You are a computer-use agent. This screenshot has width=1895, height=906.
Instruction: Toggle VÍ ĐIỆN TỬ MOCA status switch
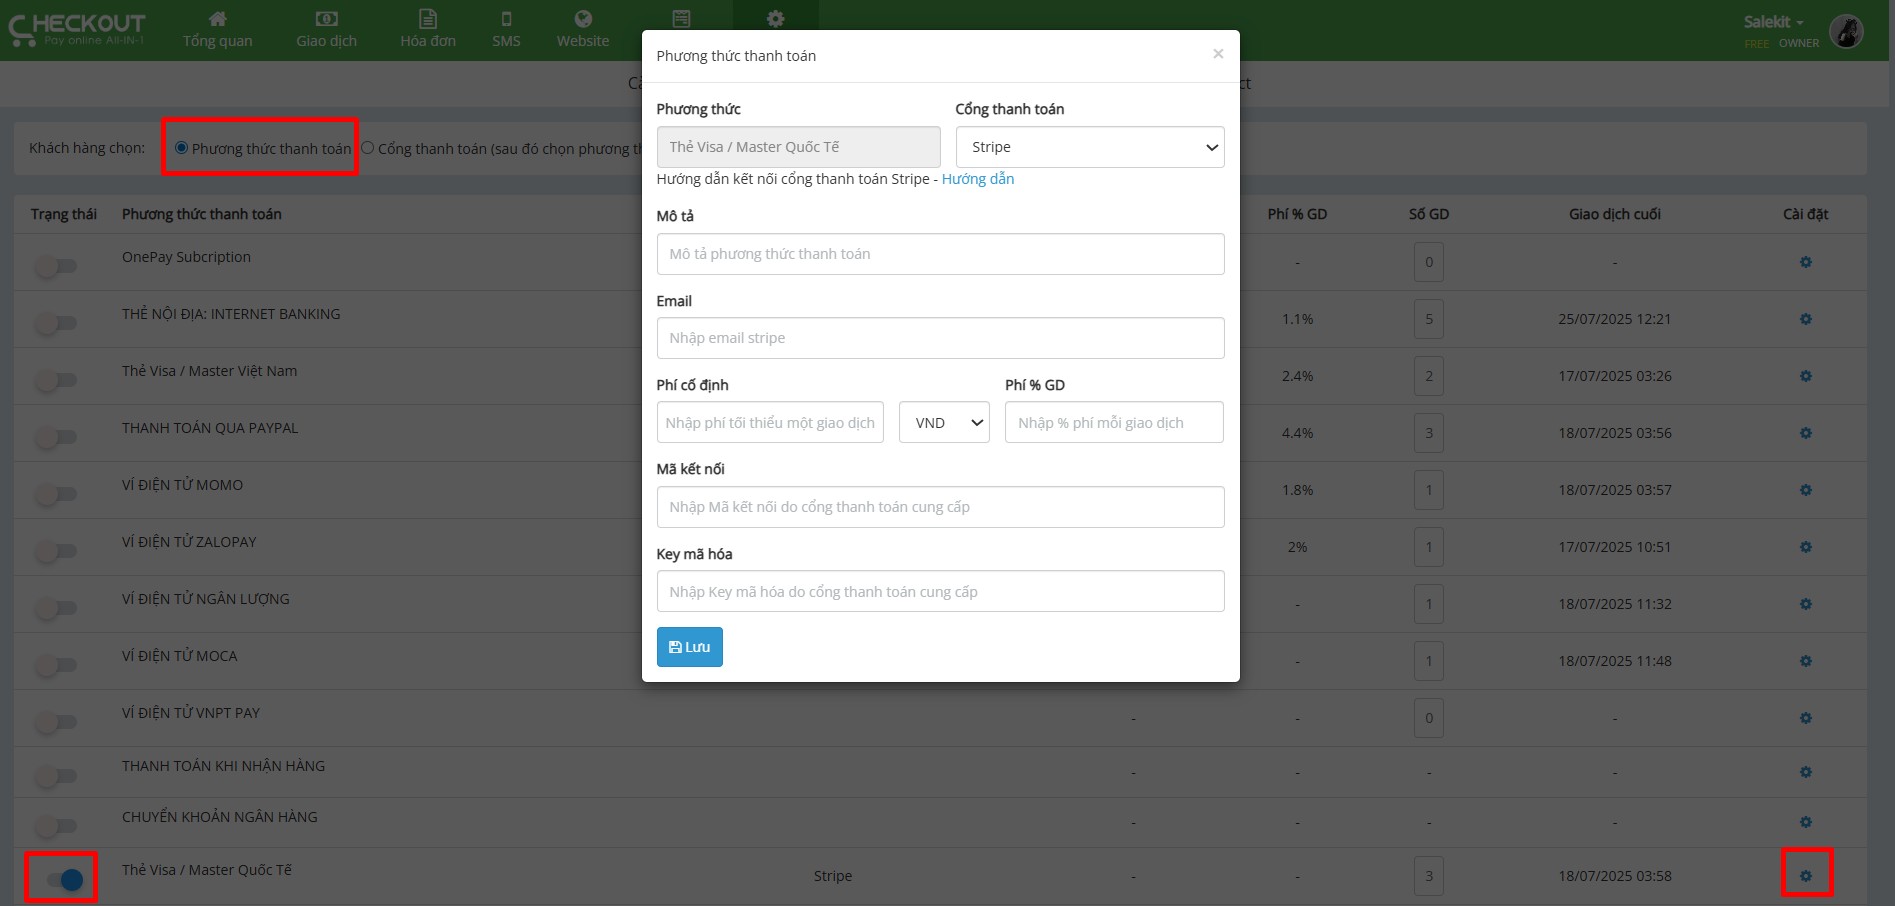point(56,665)
